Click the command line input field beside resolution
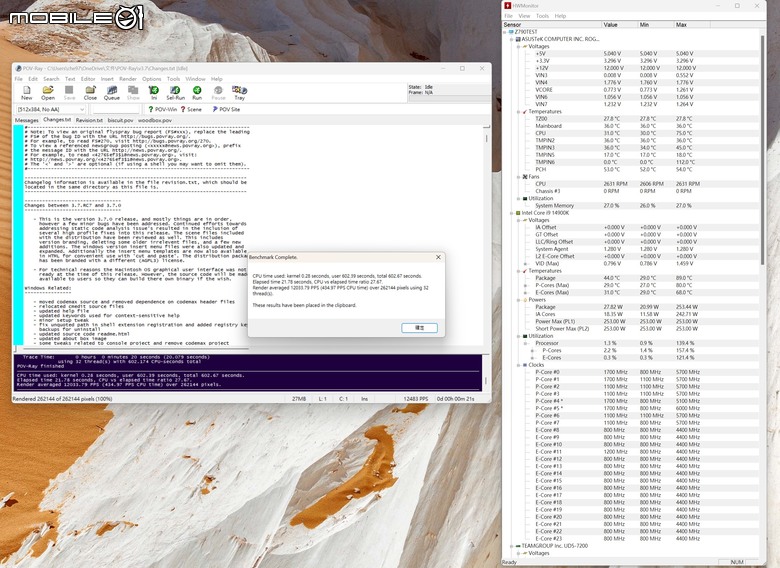The height and width of the screenshot is (568, 780). tap(116, 109)
